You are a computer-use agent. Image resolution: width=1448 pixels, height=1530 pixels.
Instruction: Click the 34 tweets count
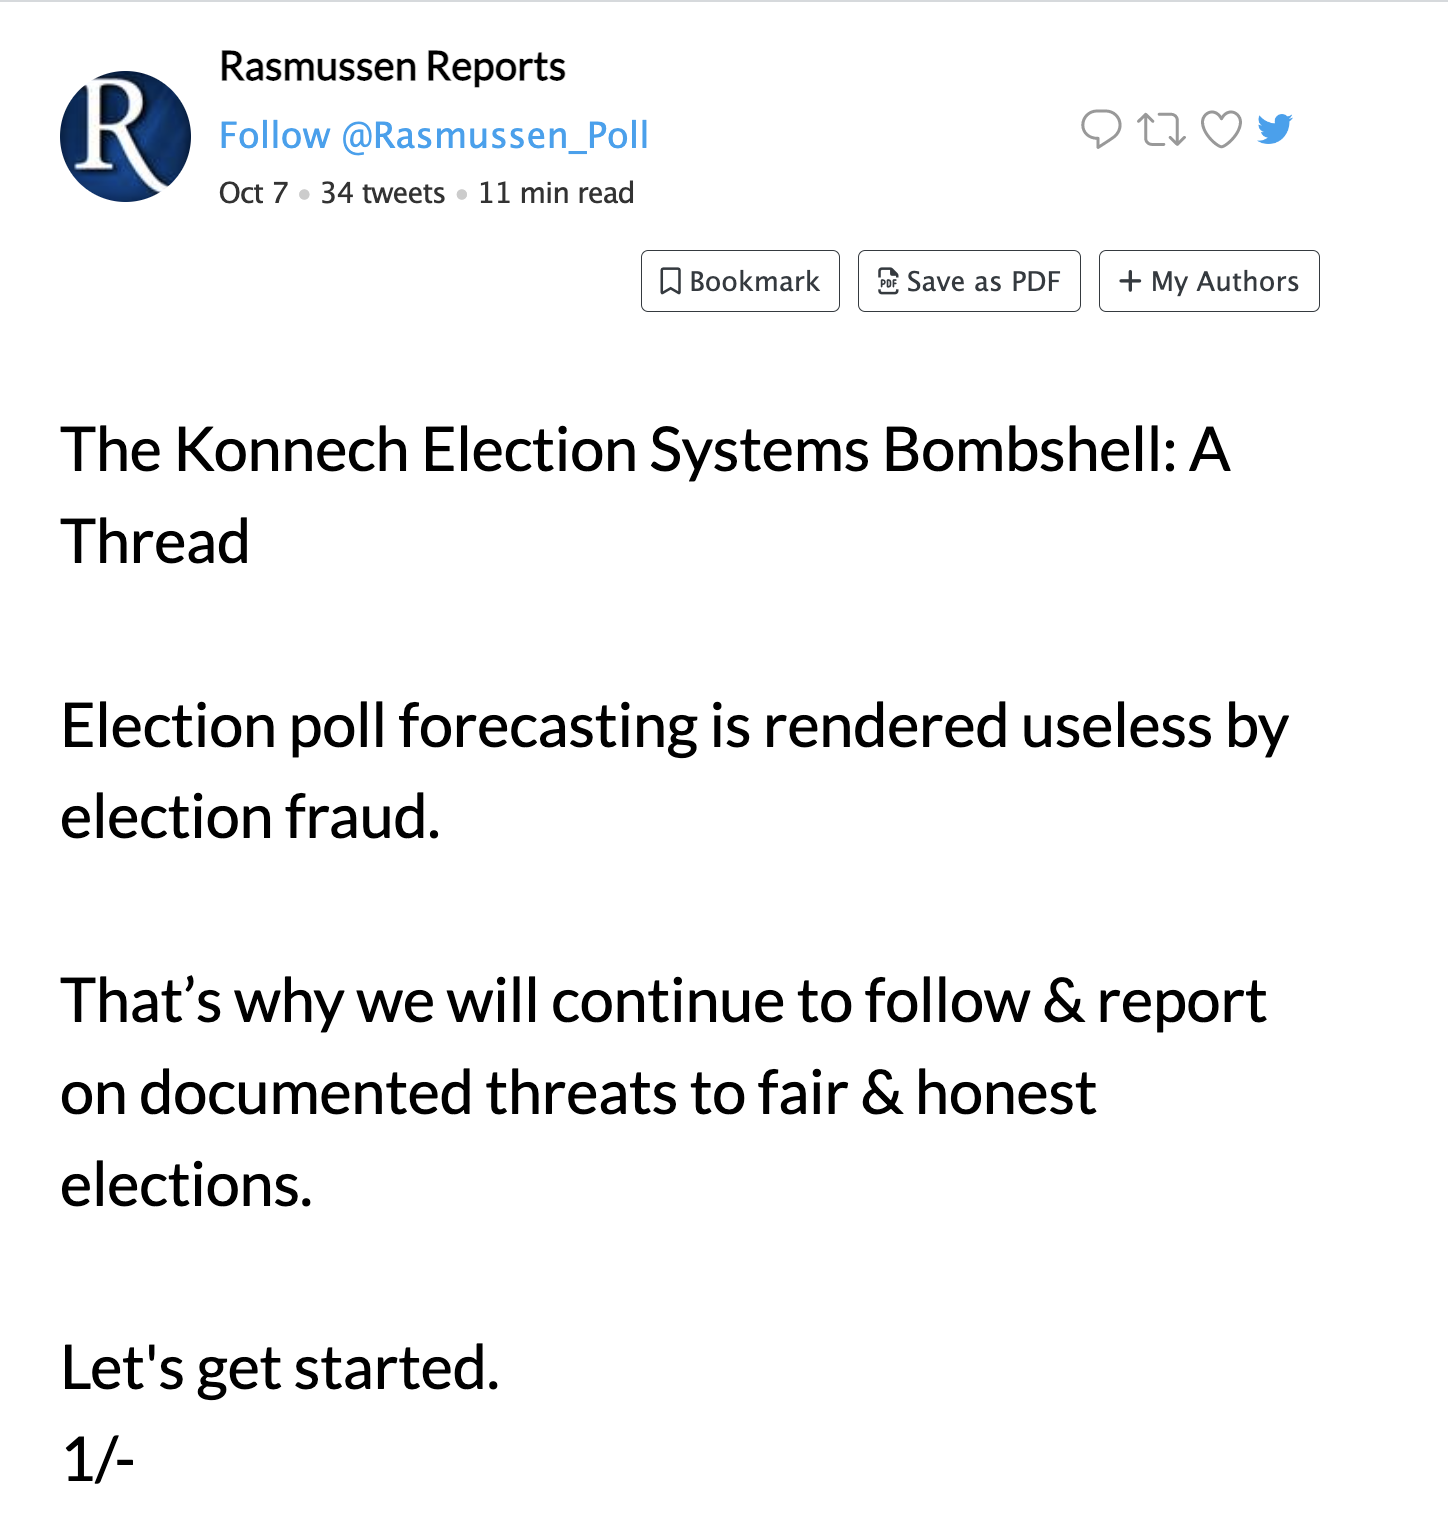382,193
